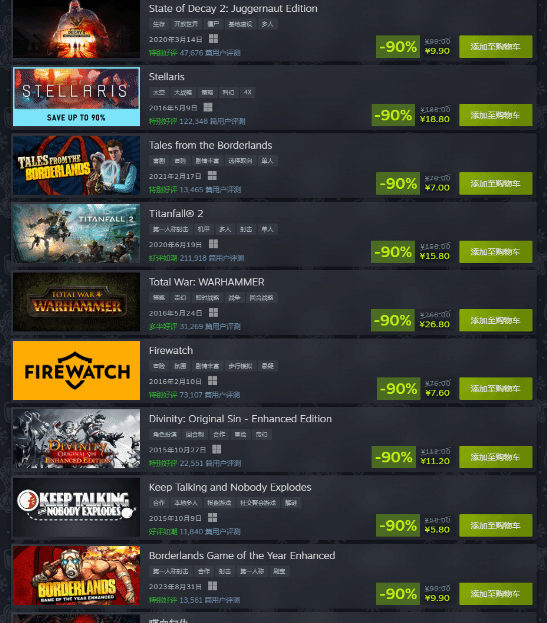This screenshot has height=623, width=547.
Task: Click Windows icon for Keep Talking row
Action: point(213,517)
